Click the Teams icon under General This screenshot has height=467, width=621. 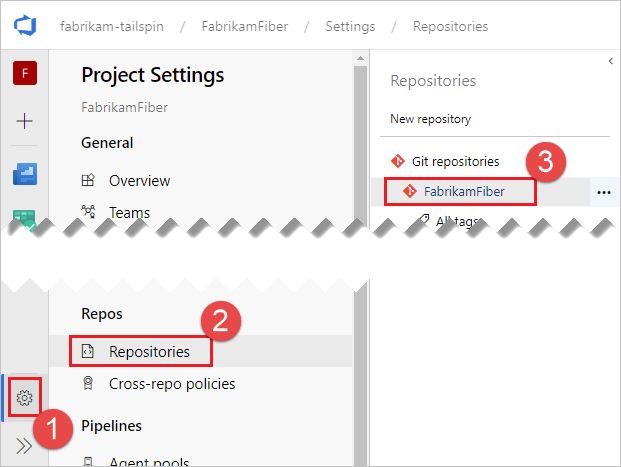88,212
